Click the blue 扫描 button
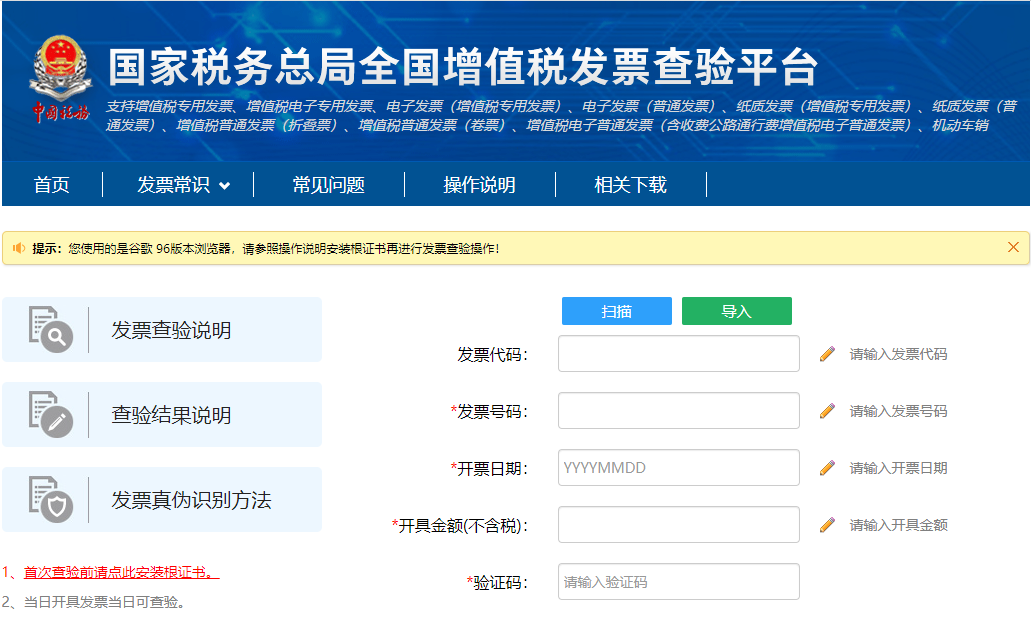1031x620 pixels. click(617, 311)
